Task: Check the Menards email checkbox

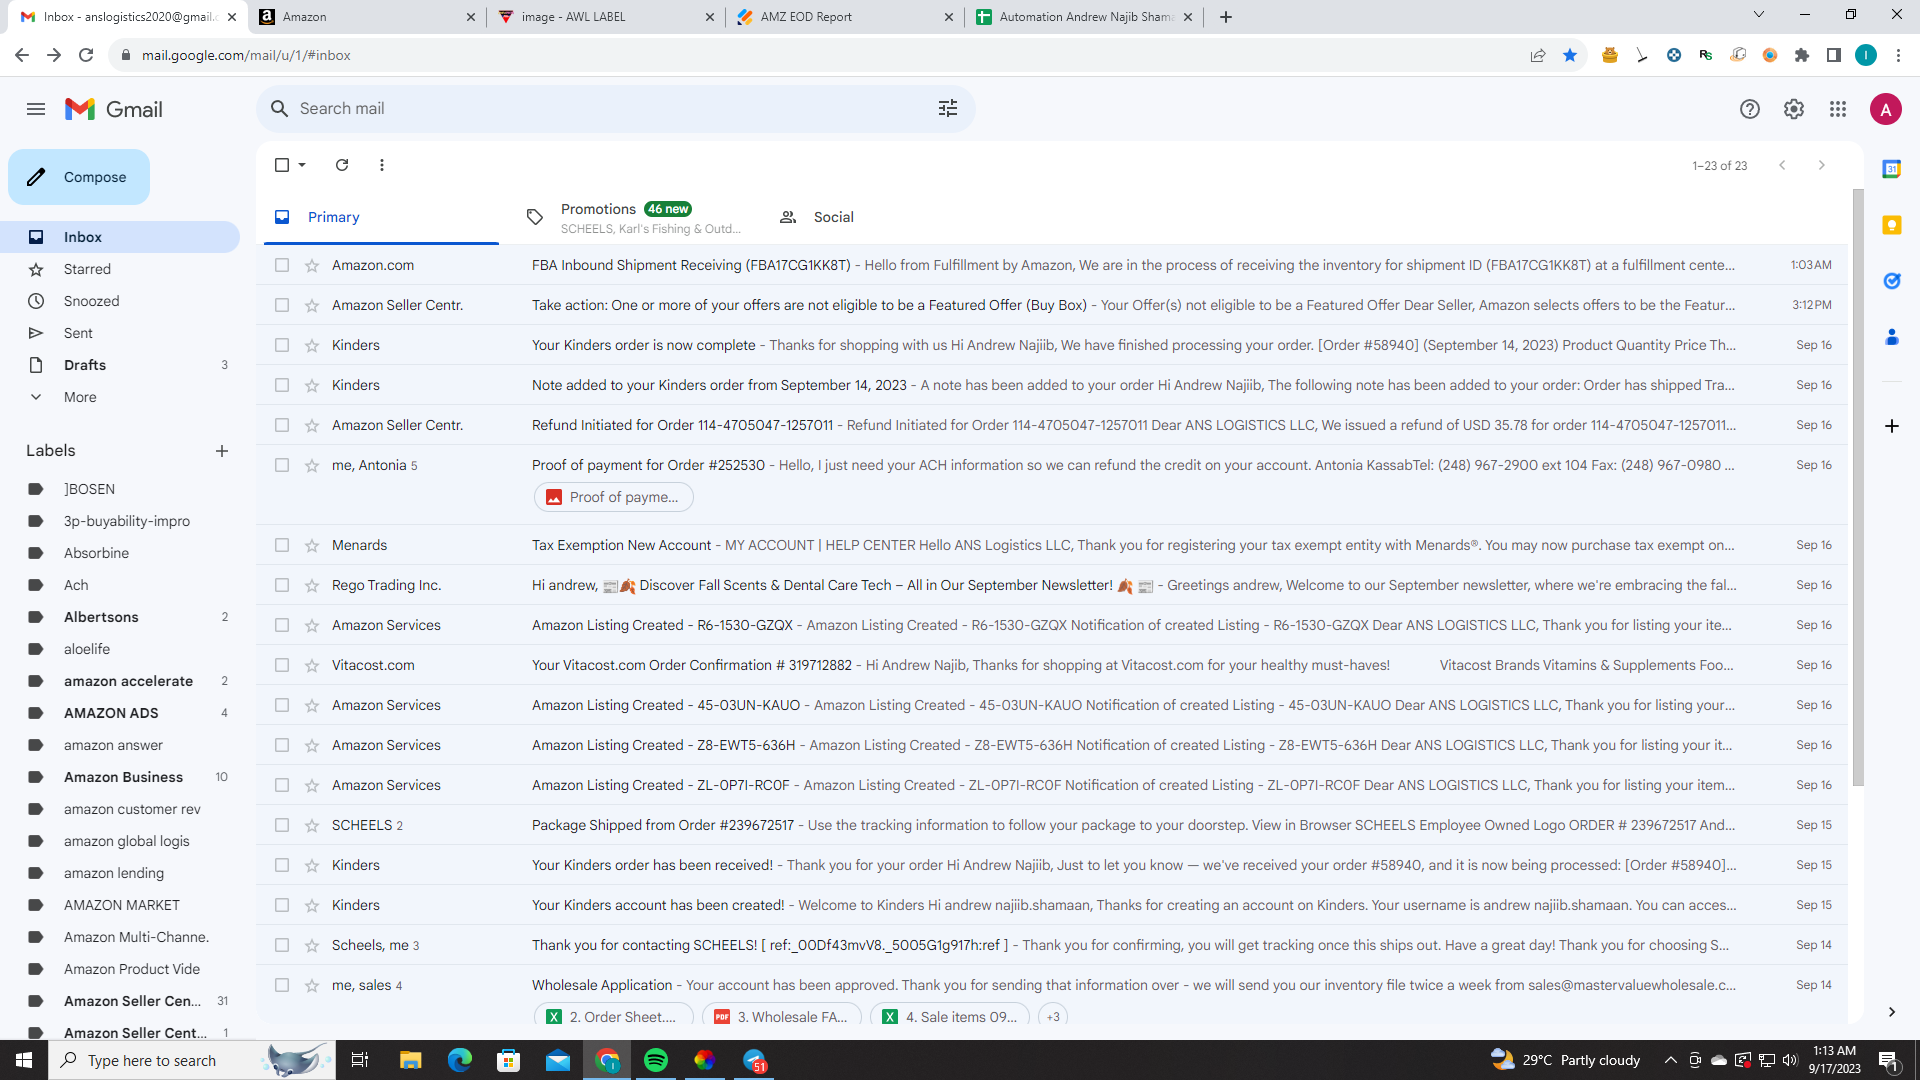Action: [282, 545]
